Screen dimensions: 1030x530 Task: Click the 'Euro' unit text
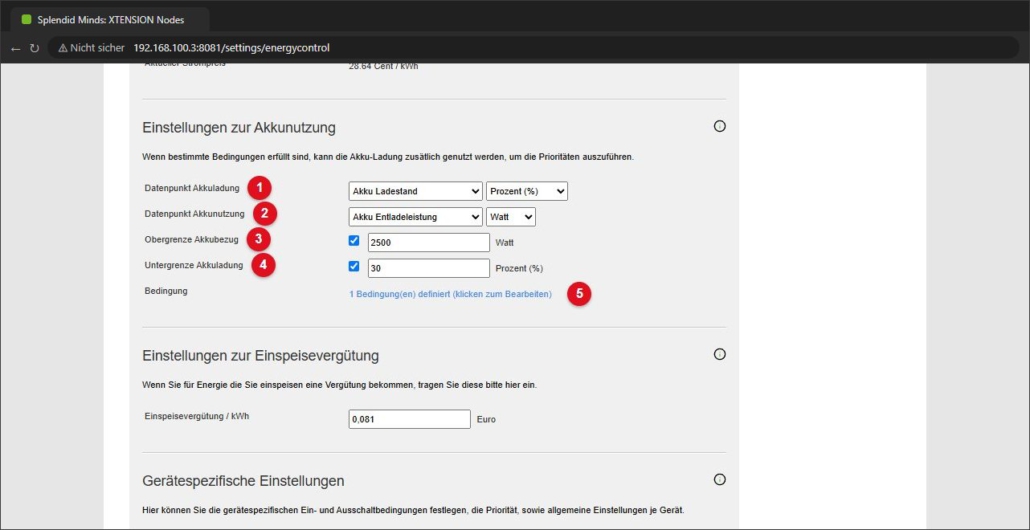(486, 419)
